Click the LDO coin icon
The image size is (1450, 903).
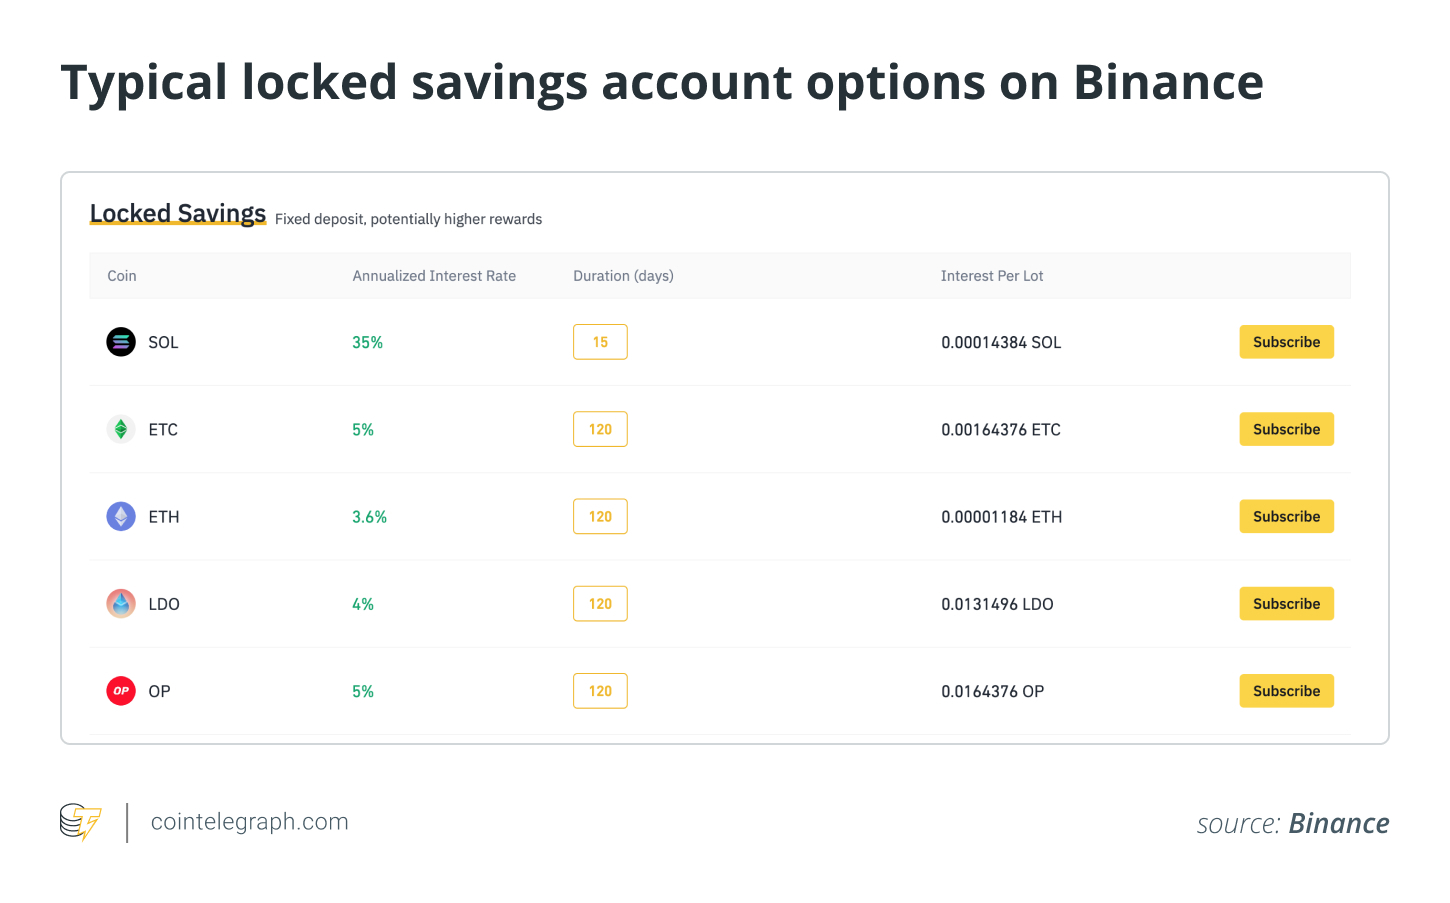pos(121,604)
